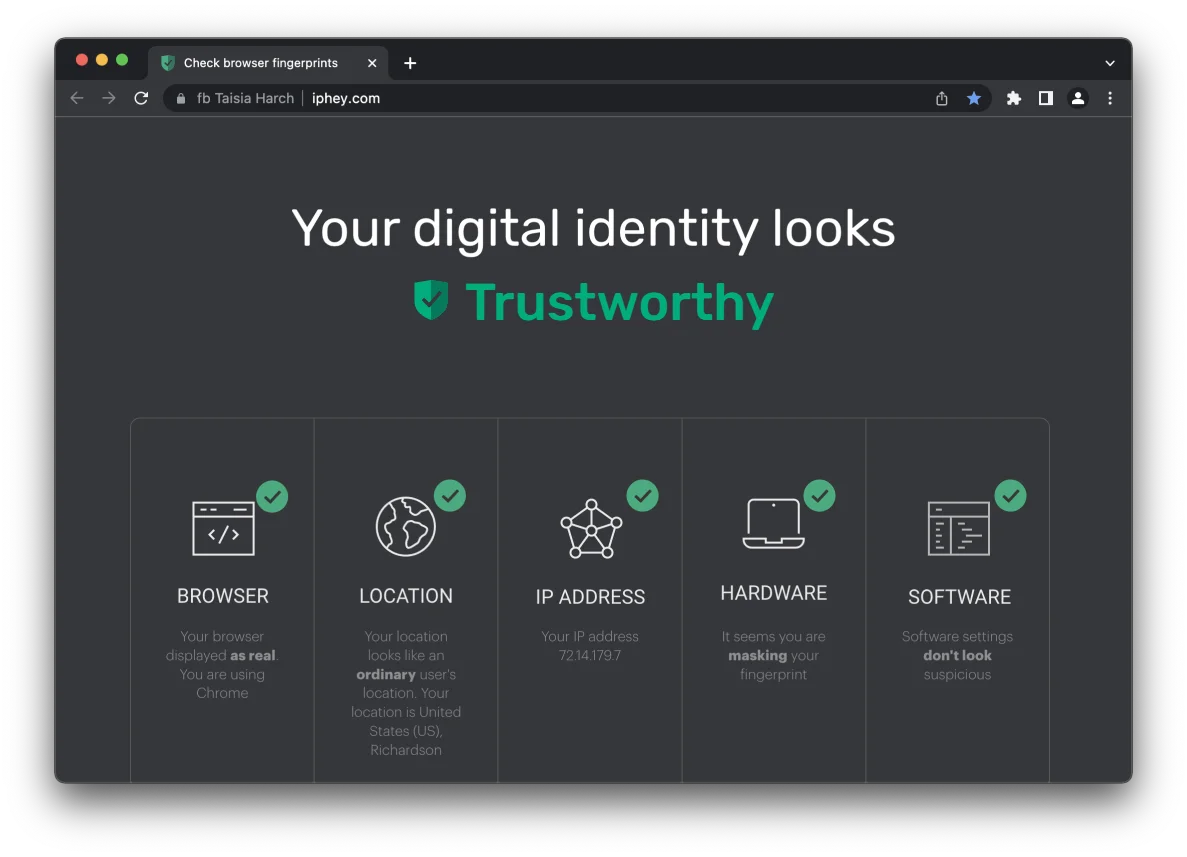Click the iphey.com address field

point(577,98)
